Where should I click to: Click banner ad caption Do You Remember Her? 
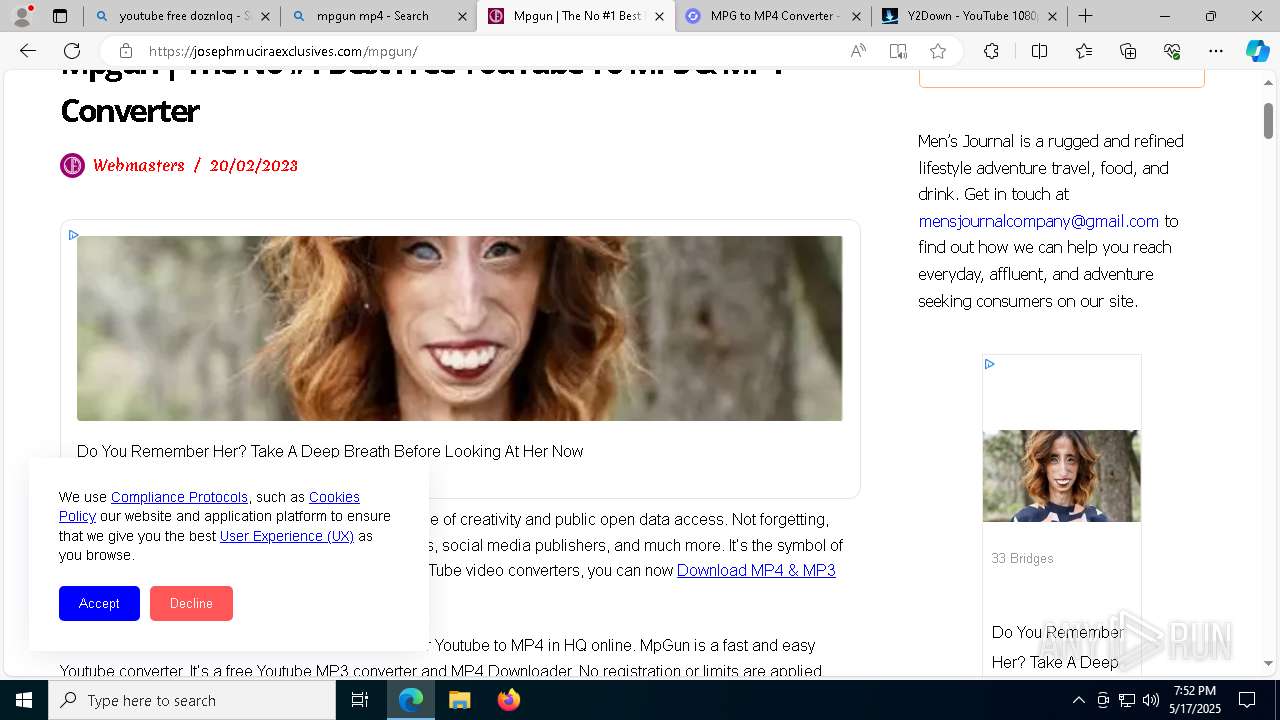tap(330, 451)
